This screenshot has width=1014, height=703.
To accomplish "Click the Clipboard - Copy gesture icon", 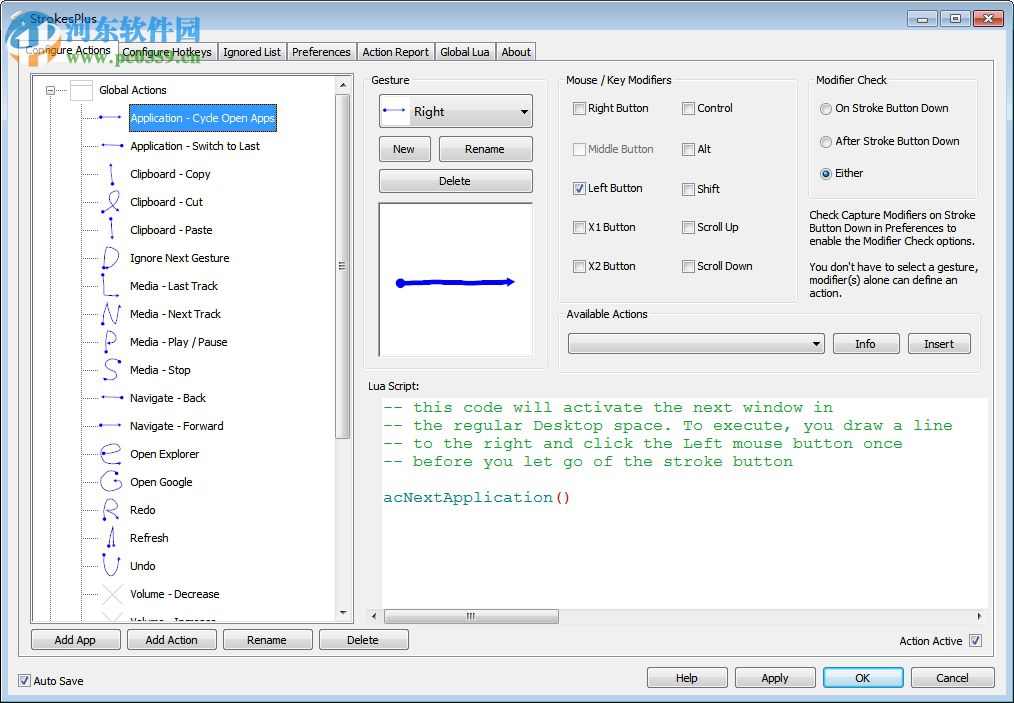I will click(112, 174).
